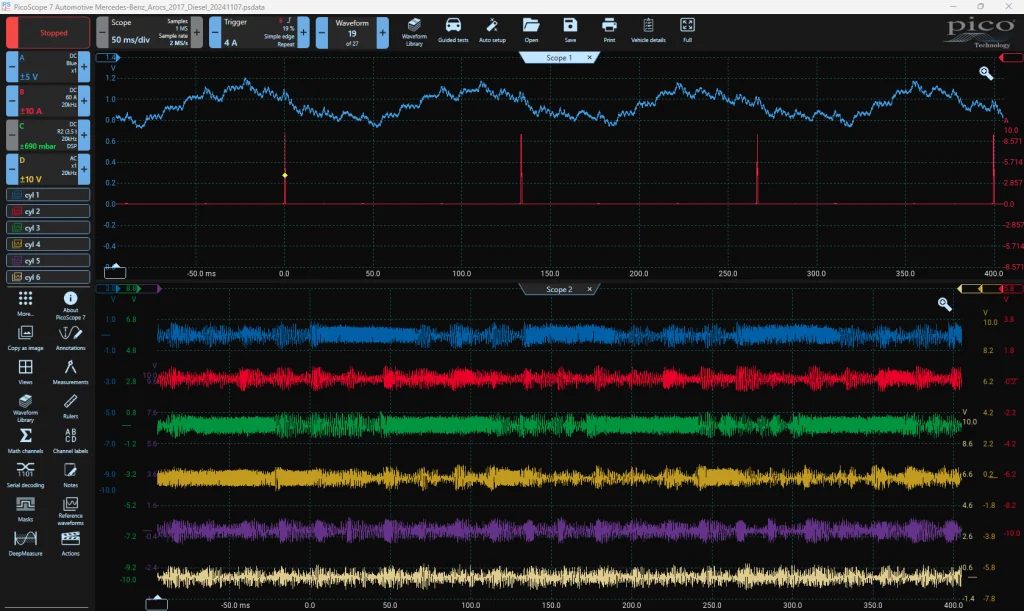This screenshot has height=611, width=1024.
Task: Open Guided tests car icon
Action: pyautogui.click(x=453, y=31)
